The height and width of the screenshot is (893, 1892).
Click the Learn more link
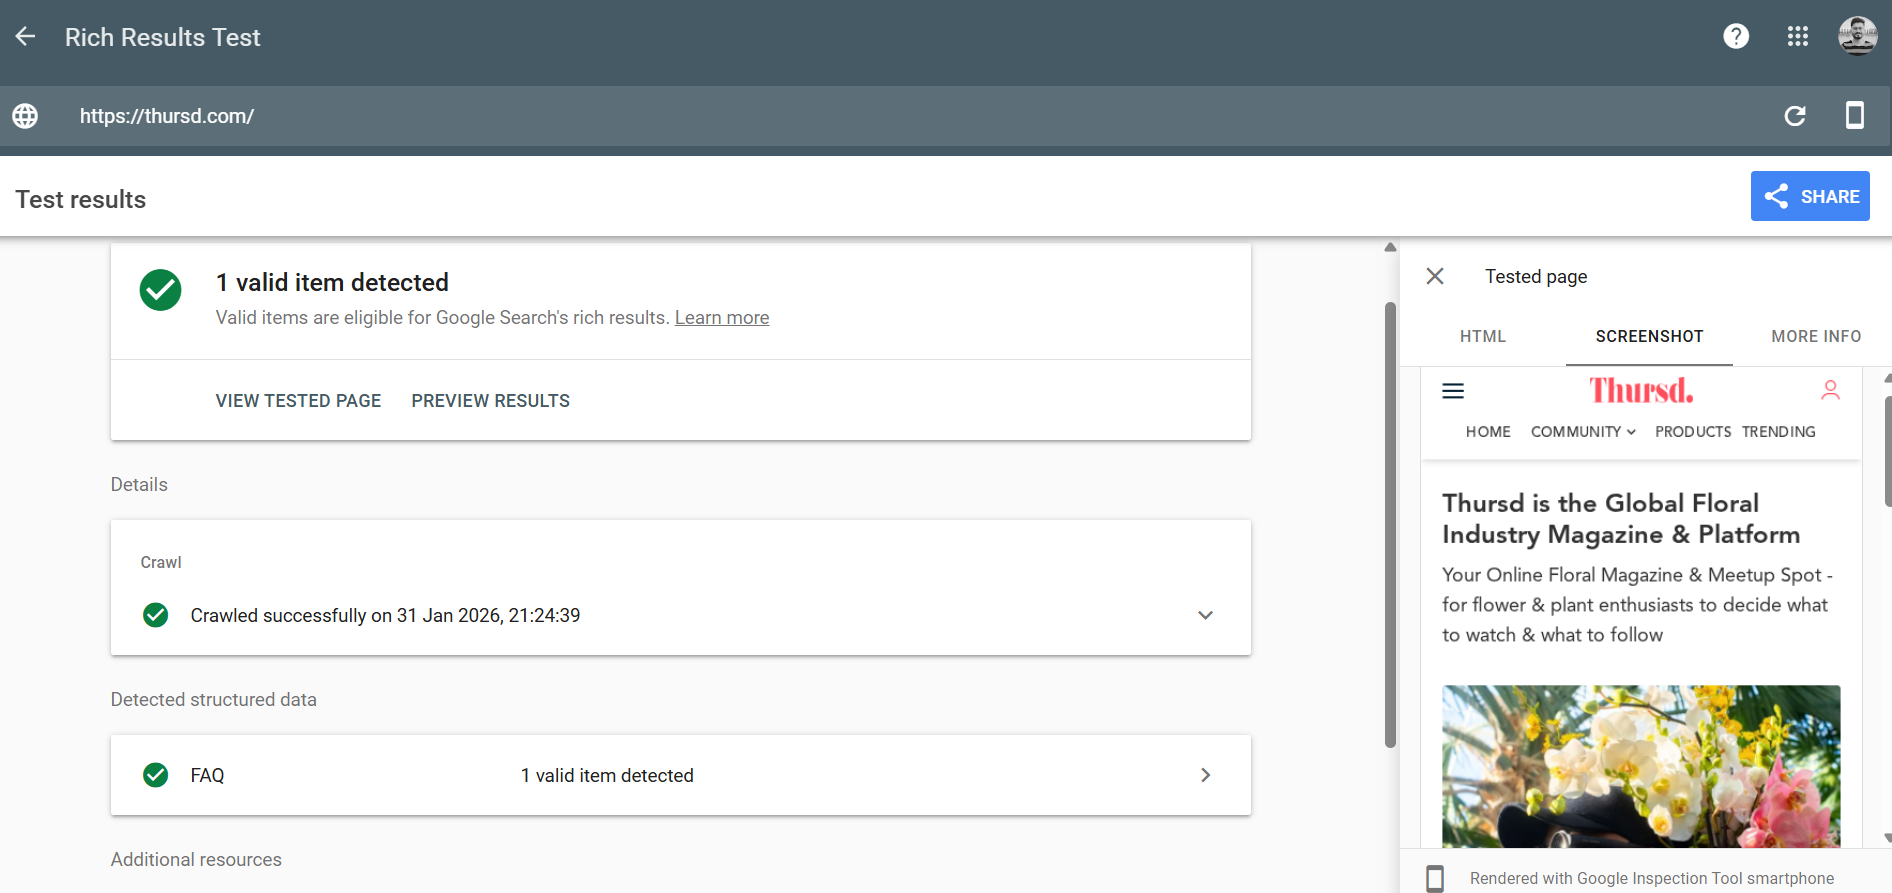pyautogui.click(x=722, y=318)
